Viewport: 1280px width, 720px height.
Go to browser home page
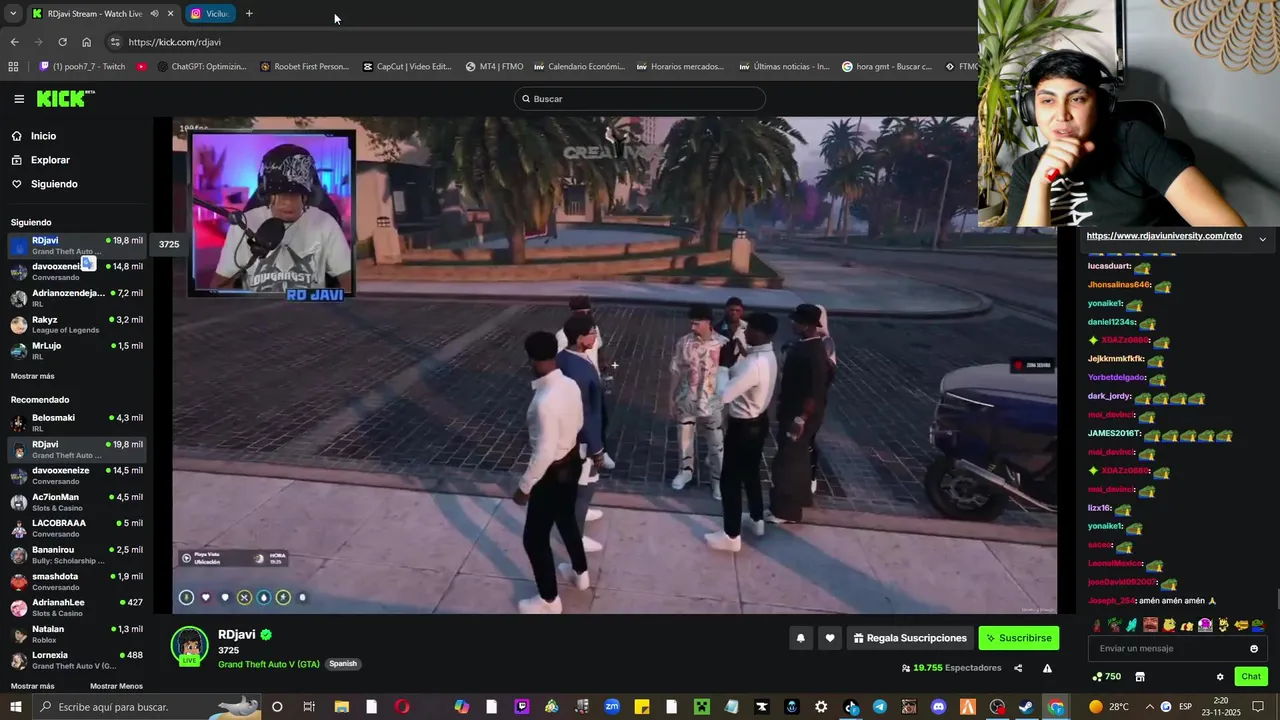(86, 42)
